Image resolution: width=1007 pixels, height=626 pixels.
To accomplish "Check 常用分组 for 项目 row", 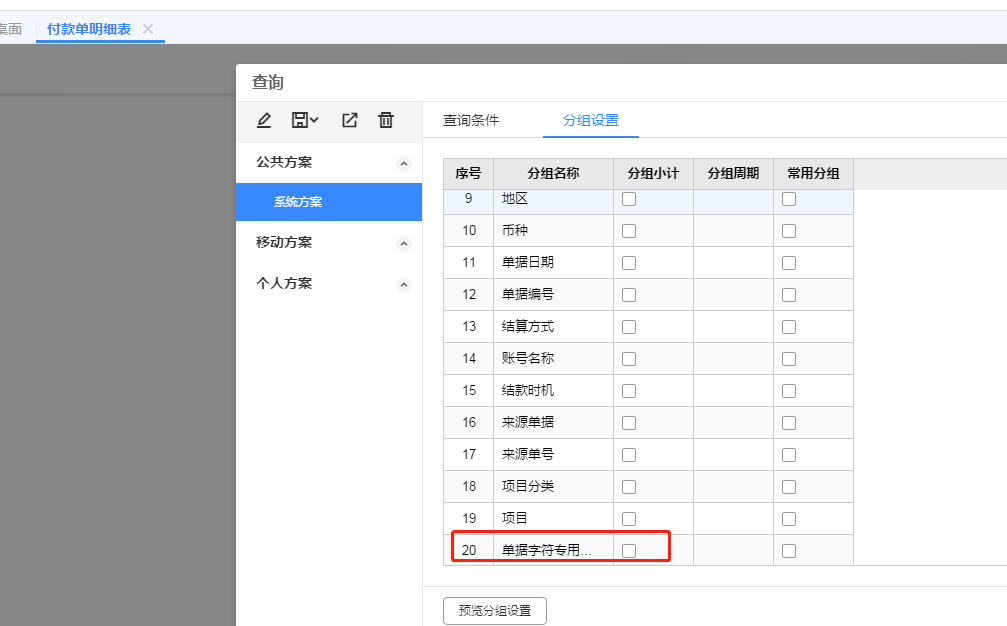I will pos(789,519).
